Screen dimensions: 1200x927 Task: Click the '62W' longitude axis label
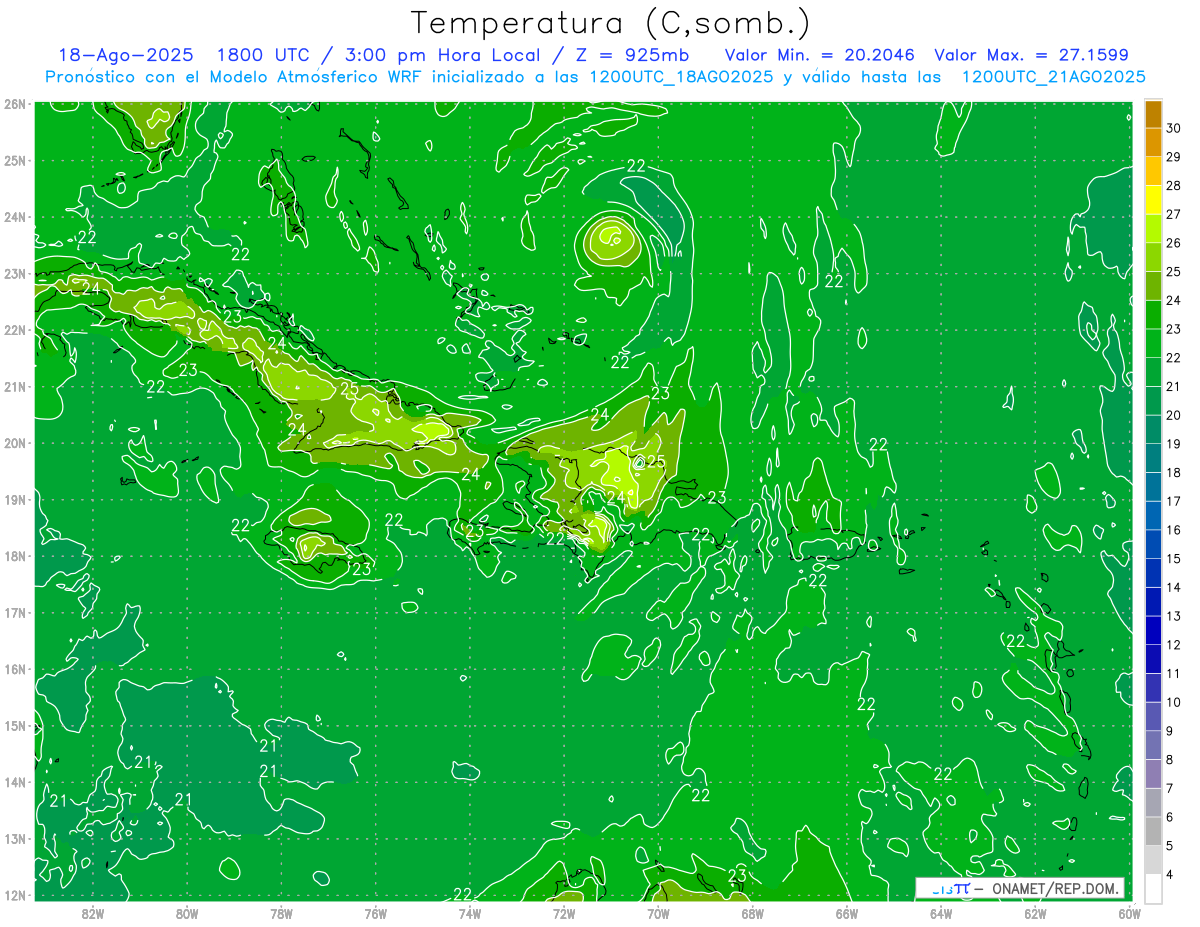click(1035, 912)
